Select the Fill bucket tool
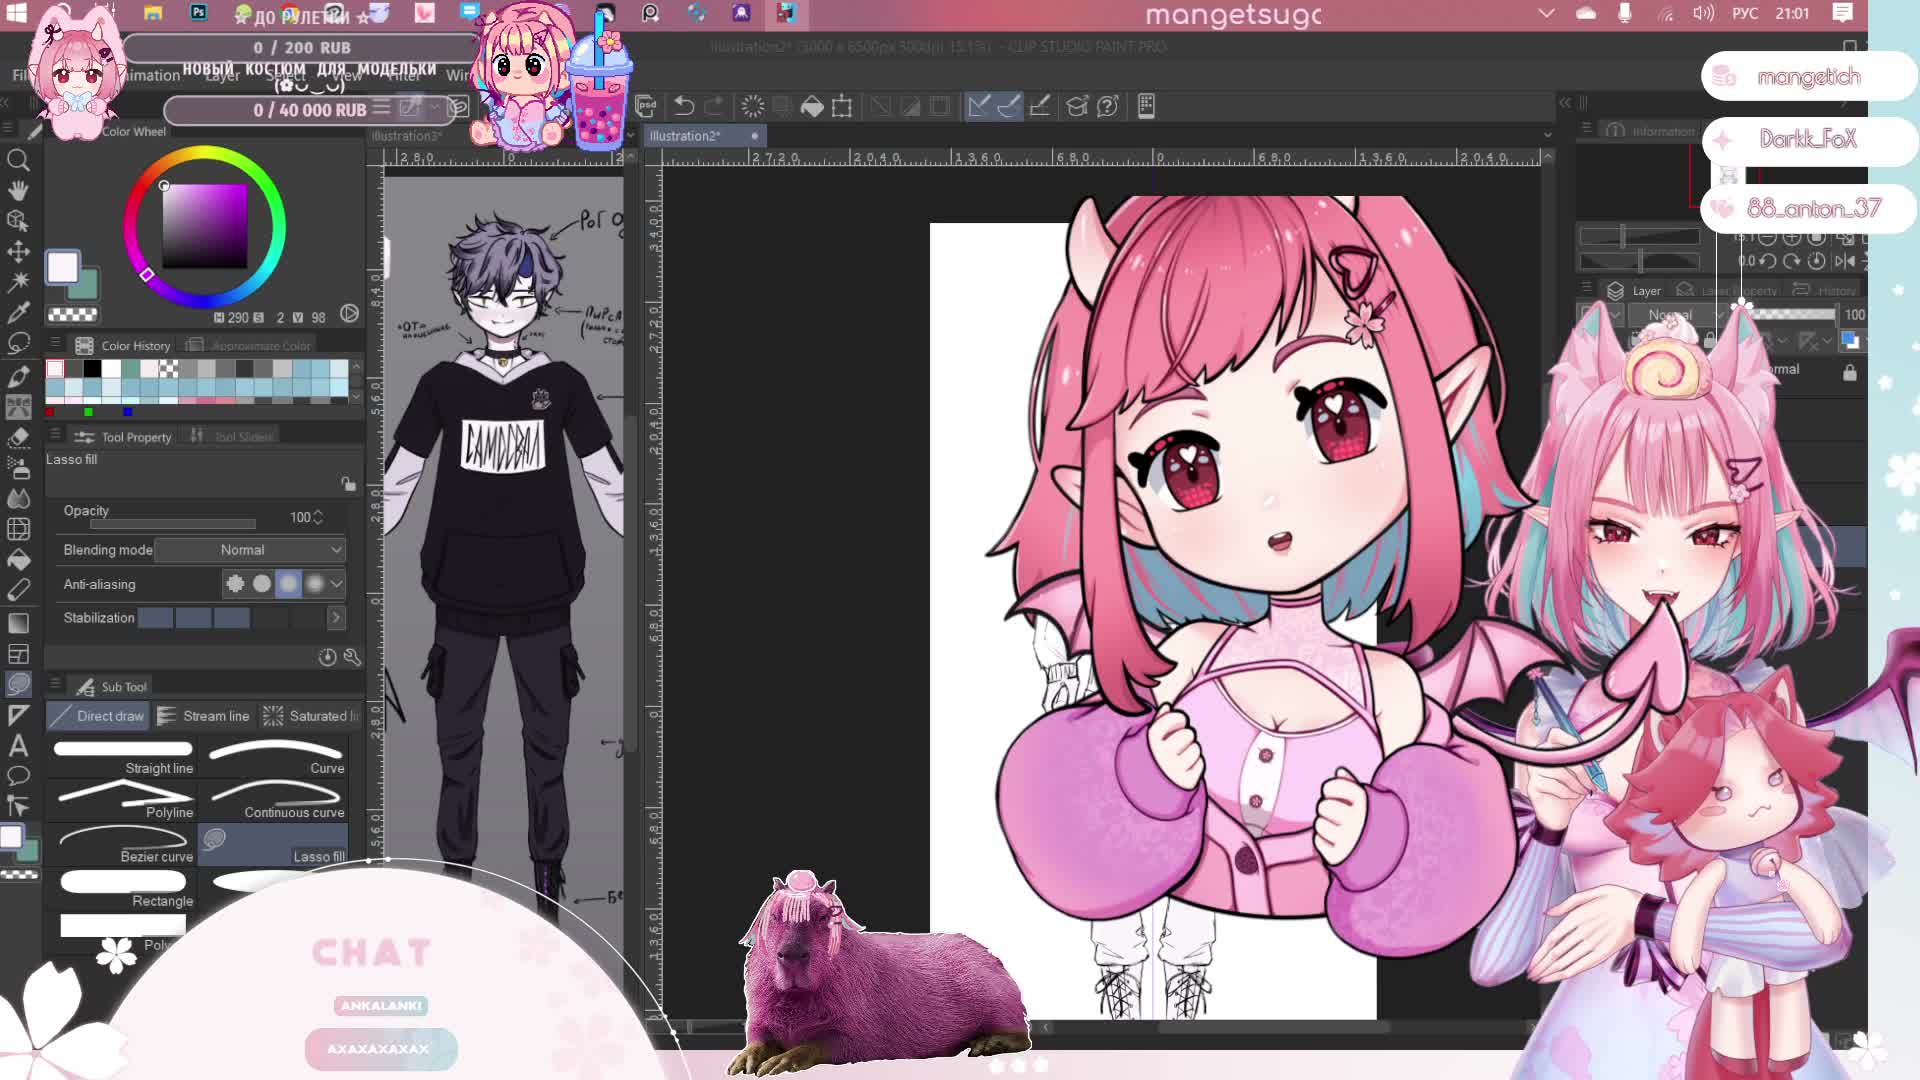1920x1080 pixels. (x=18, y=560)
